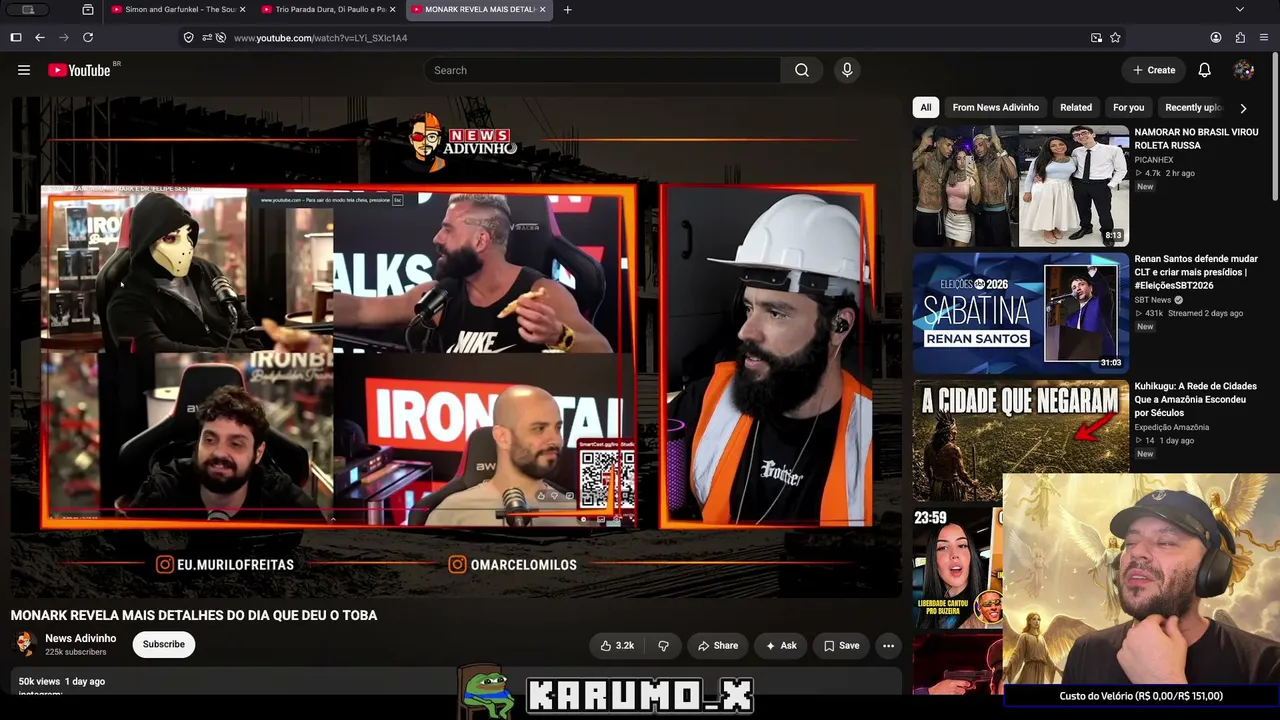Open the browser application menu
Screen dimensions: 1280x720
click(1264, 38)
